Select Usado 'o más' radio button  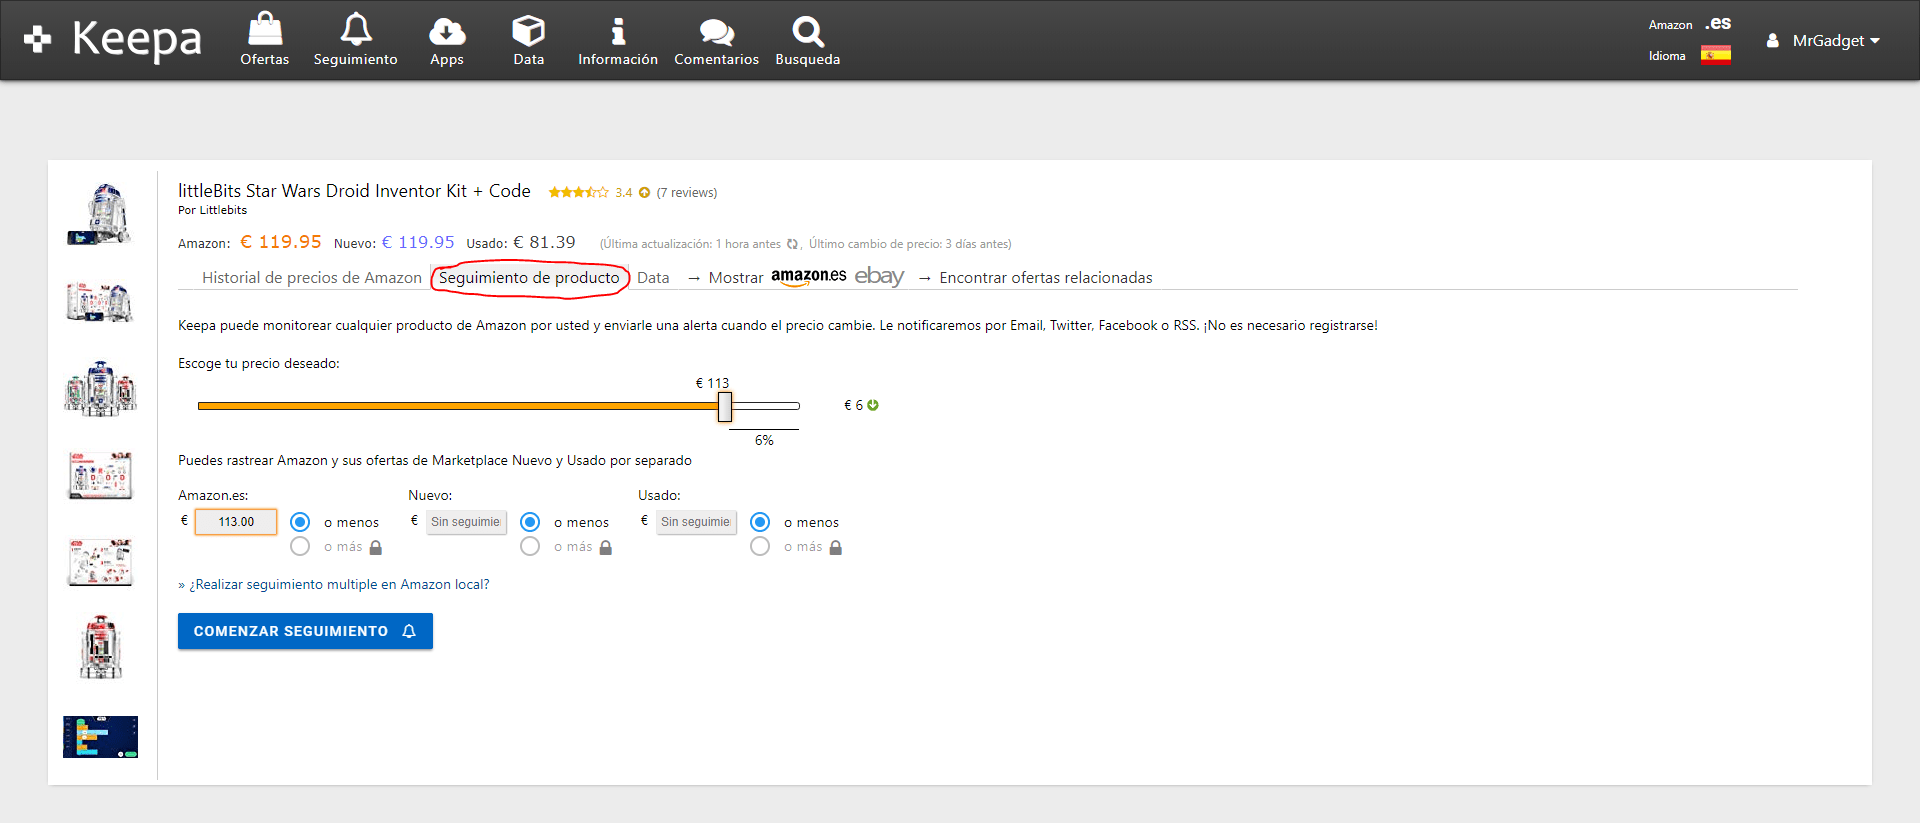760,546
